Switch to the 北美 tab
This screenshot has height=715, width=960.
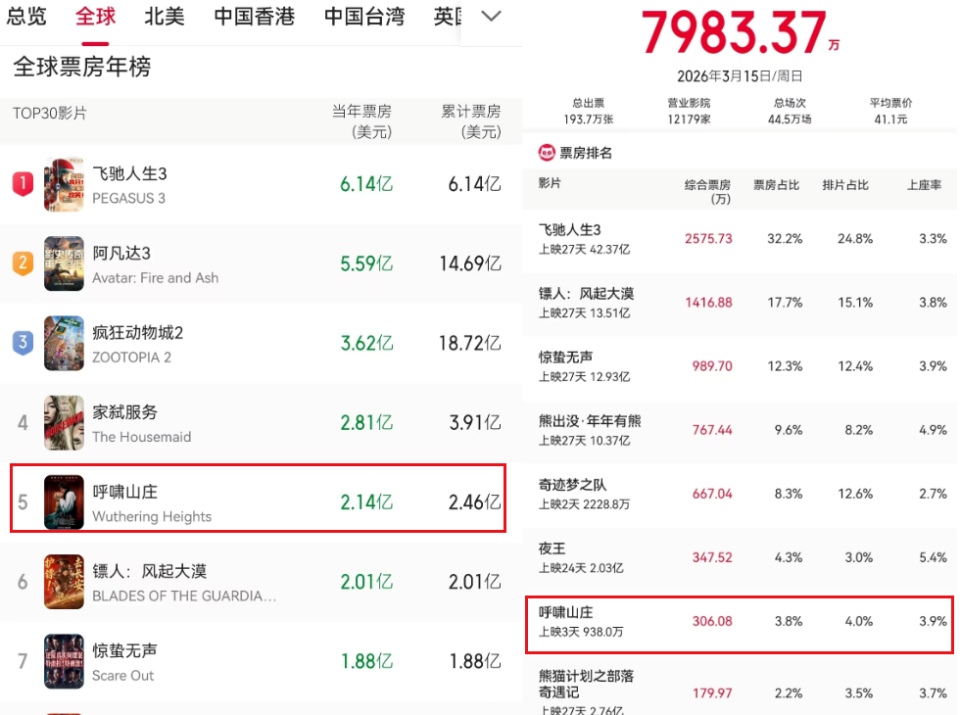(164, 16)
